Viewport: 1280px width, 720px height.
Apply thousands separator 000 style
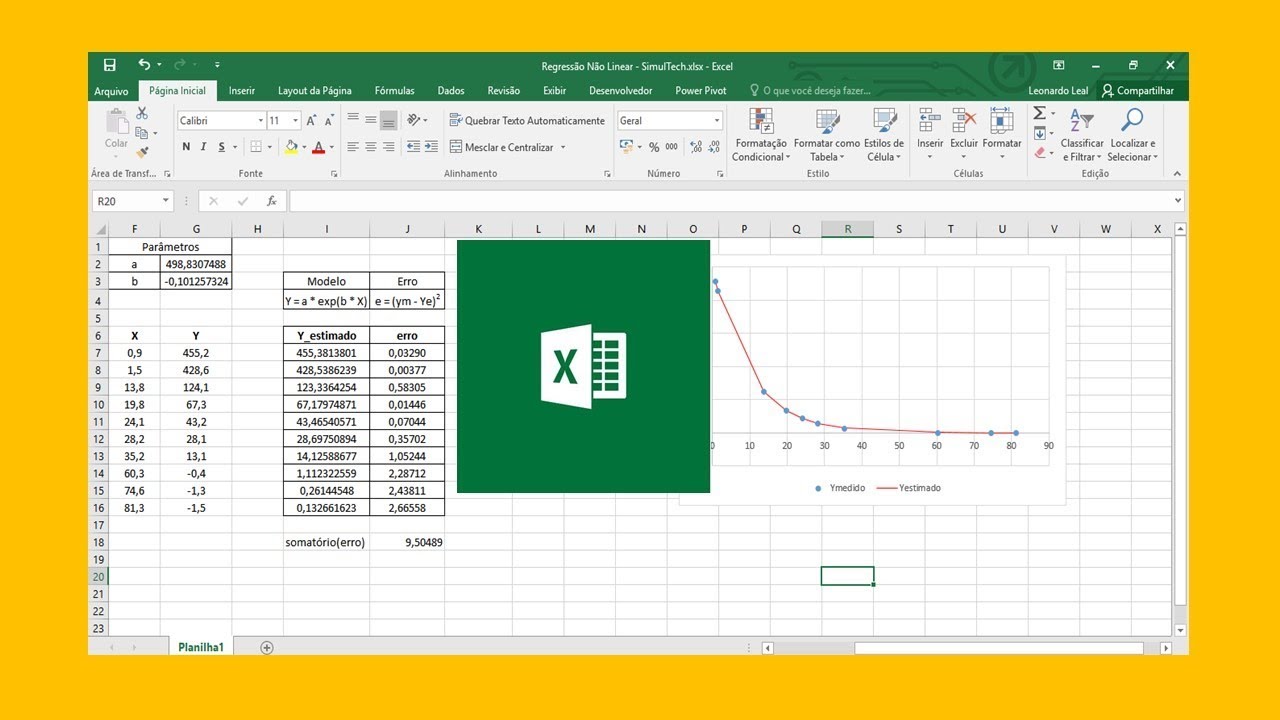[671, 147]
